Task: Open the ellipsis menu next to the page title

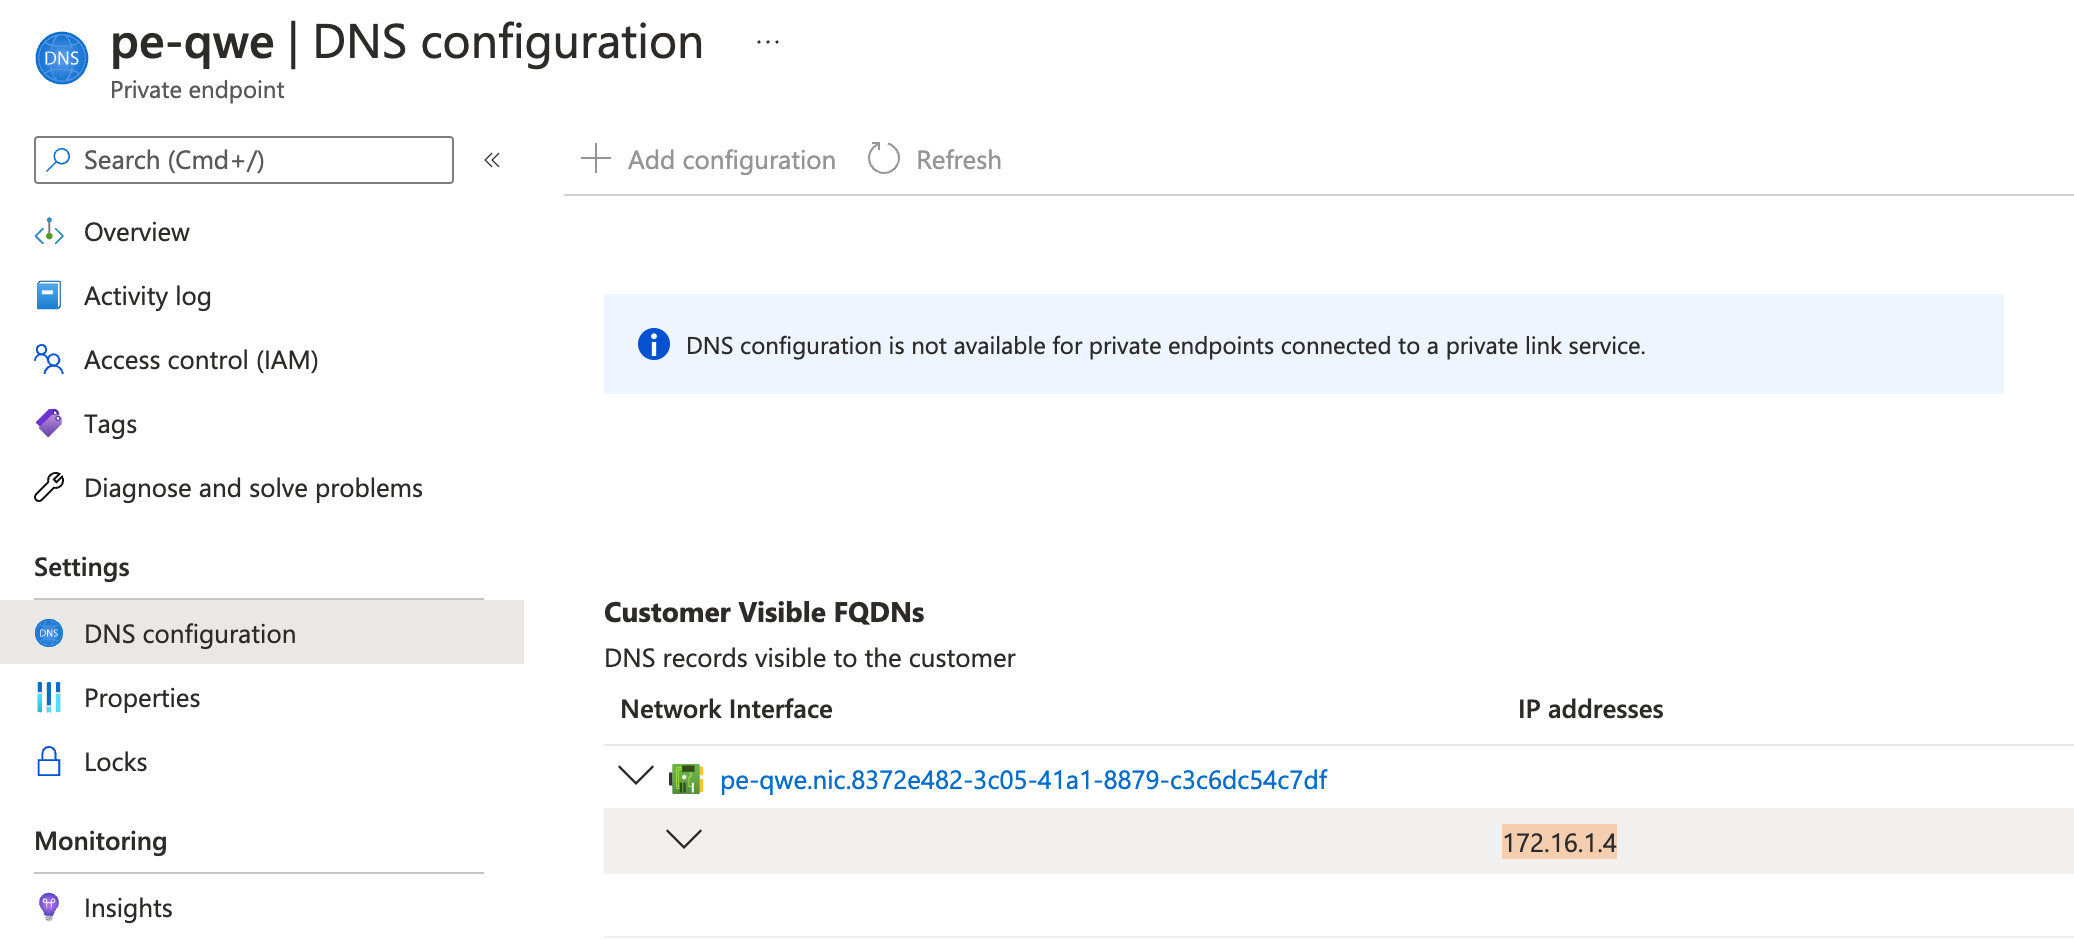Action: 767,41
